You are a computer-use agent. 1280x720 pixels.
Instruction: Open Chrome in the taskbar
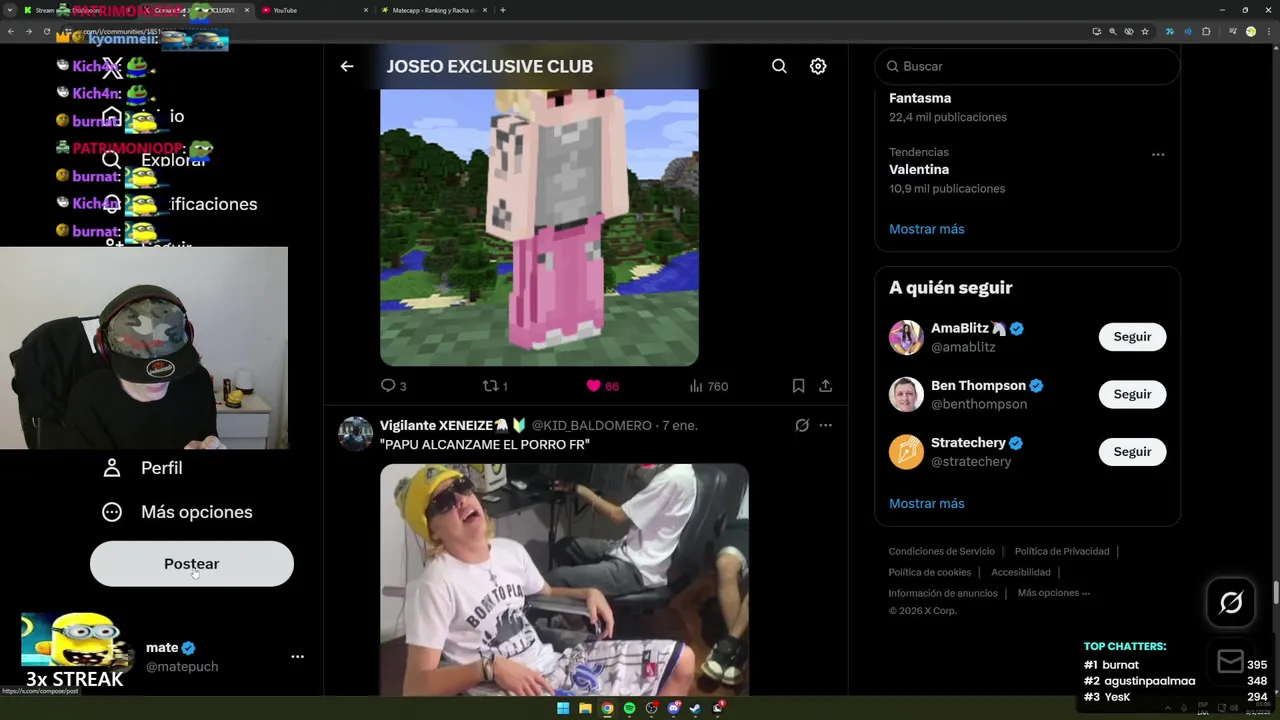pyautogui.click(x=607, y=708)
